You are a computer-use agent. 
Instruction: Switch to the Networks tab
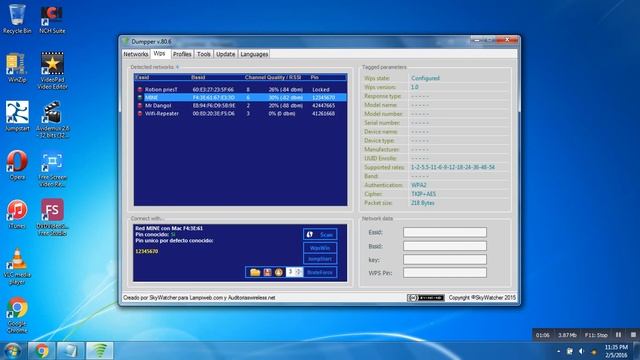click(x=136, y=54)
